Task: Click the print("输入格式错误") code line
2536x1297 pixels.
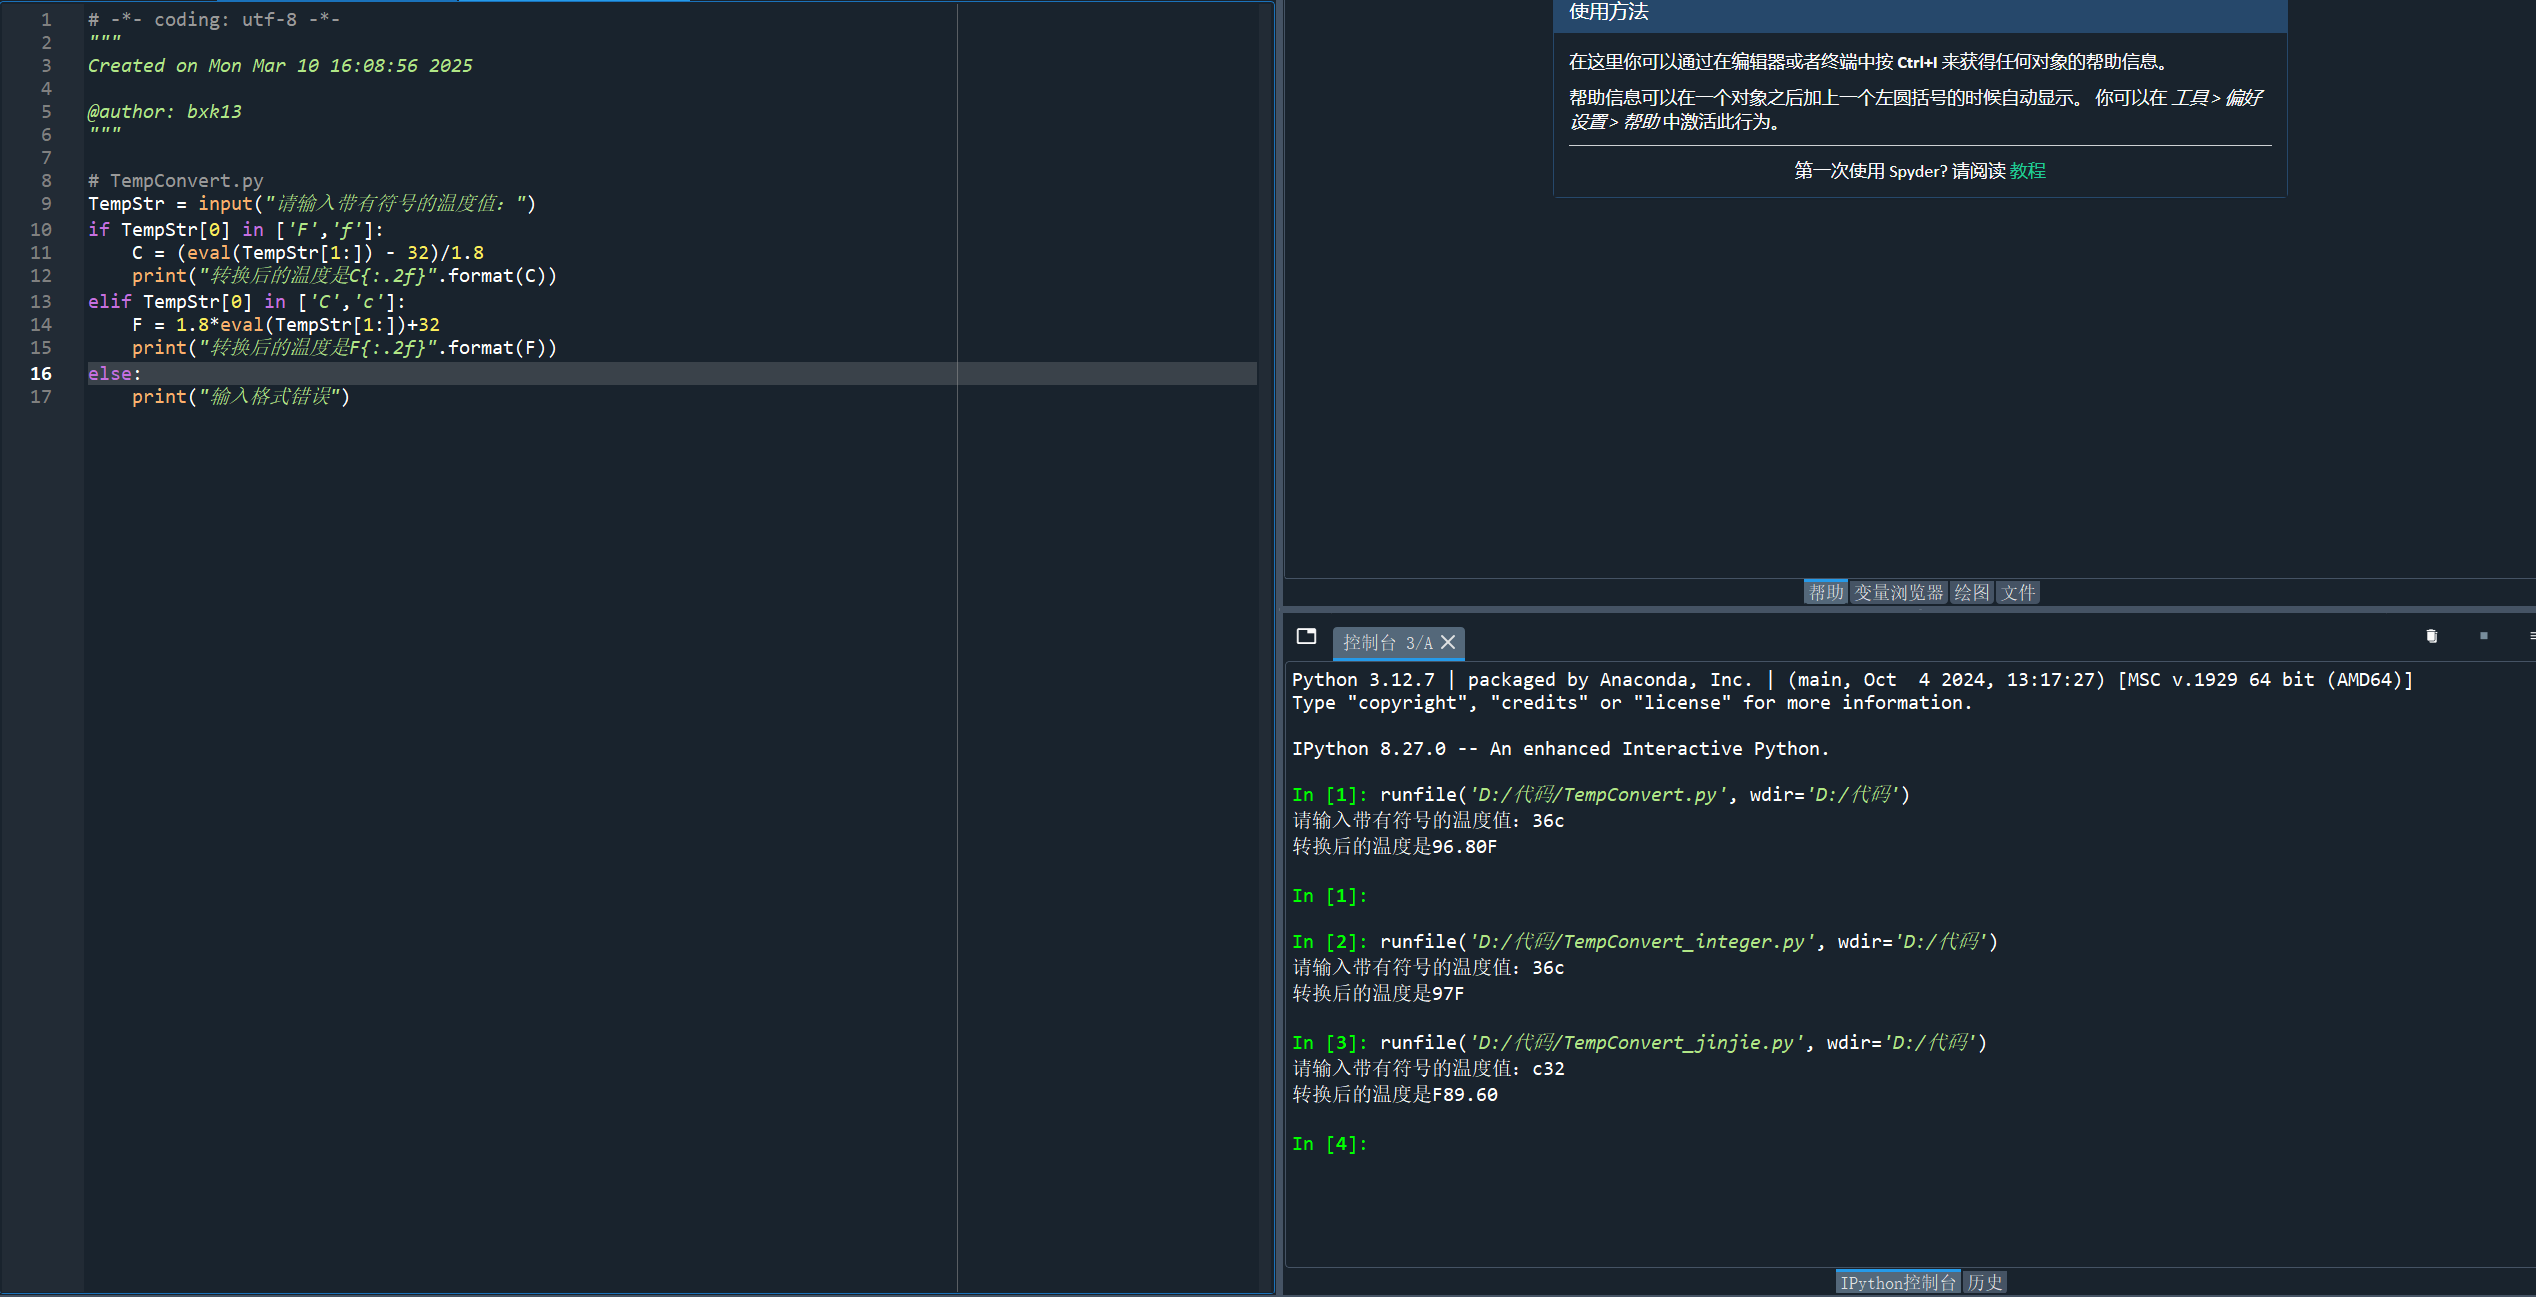Action: 240,397
